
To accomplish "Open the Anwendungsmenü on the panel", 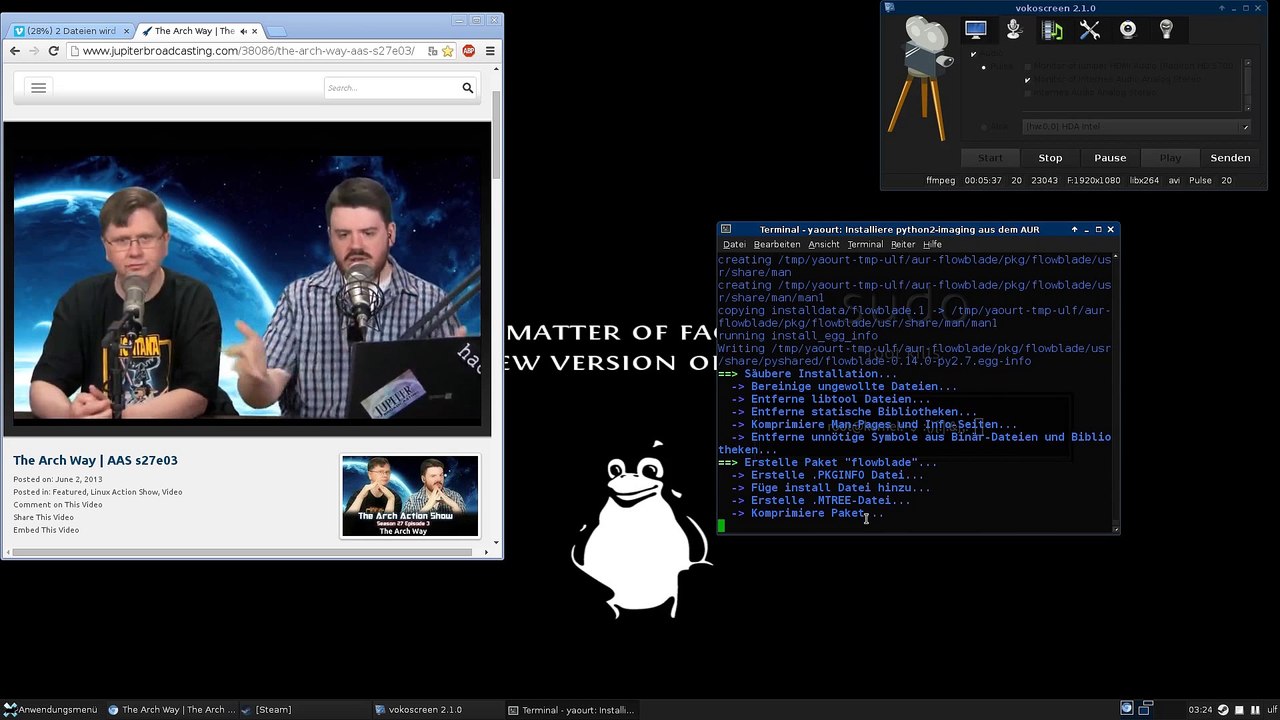I will pos(50,710).
